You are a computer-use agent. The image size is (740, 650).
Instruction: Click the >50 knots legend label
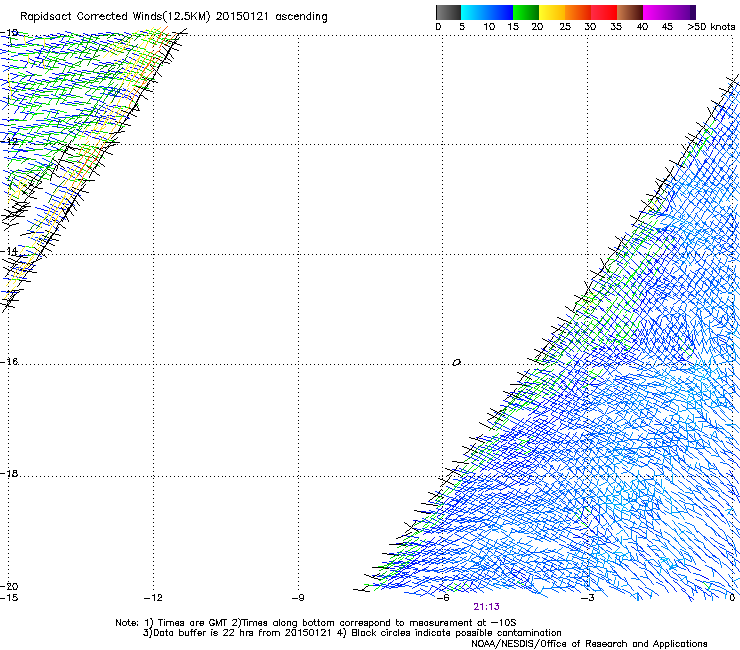tap(711, 27)
